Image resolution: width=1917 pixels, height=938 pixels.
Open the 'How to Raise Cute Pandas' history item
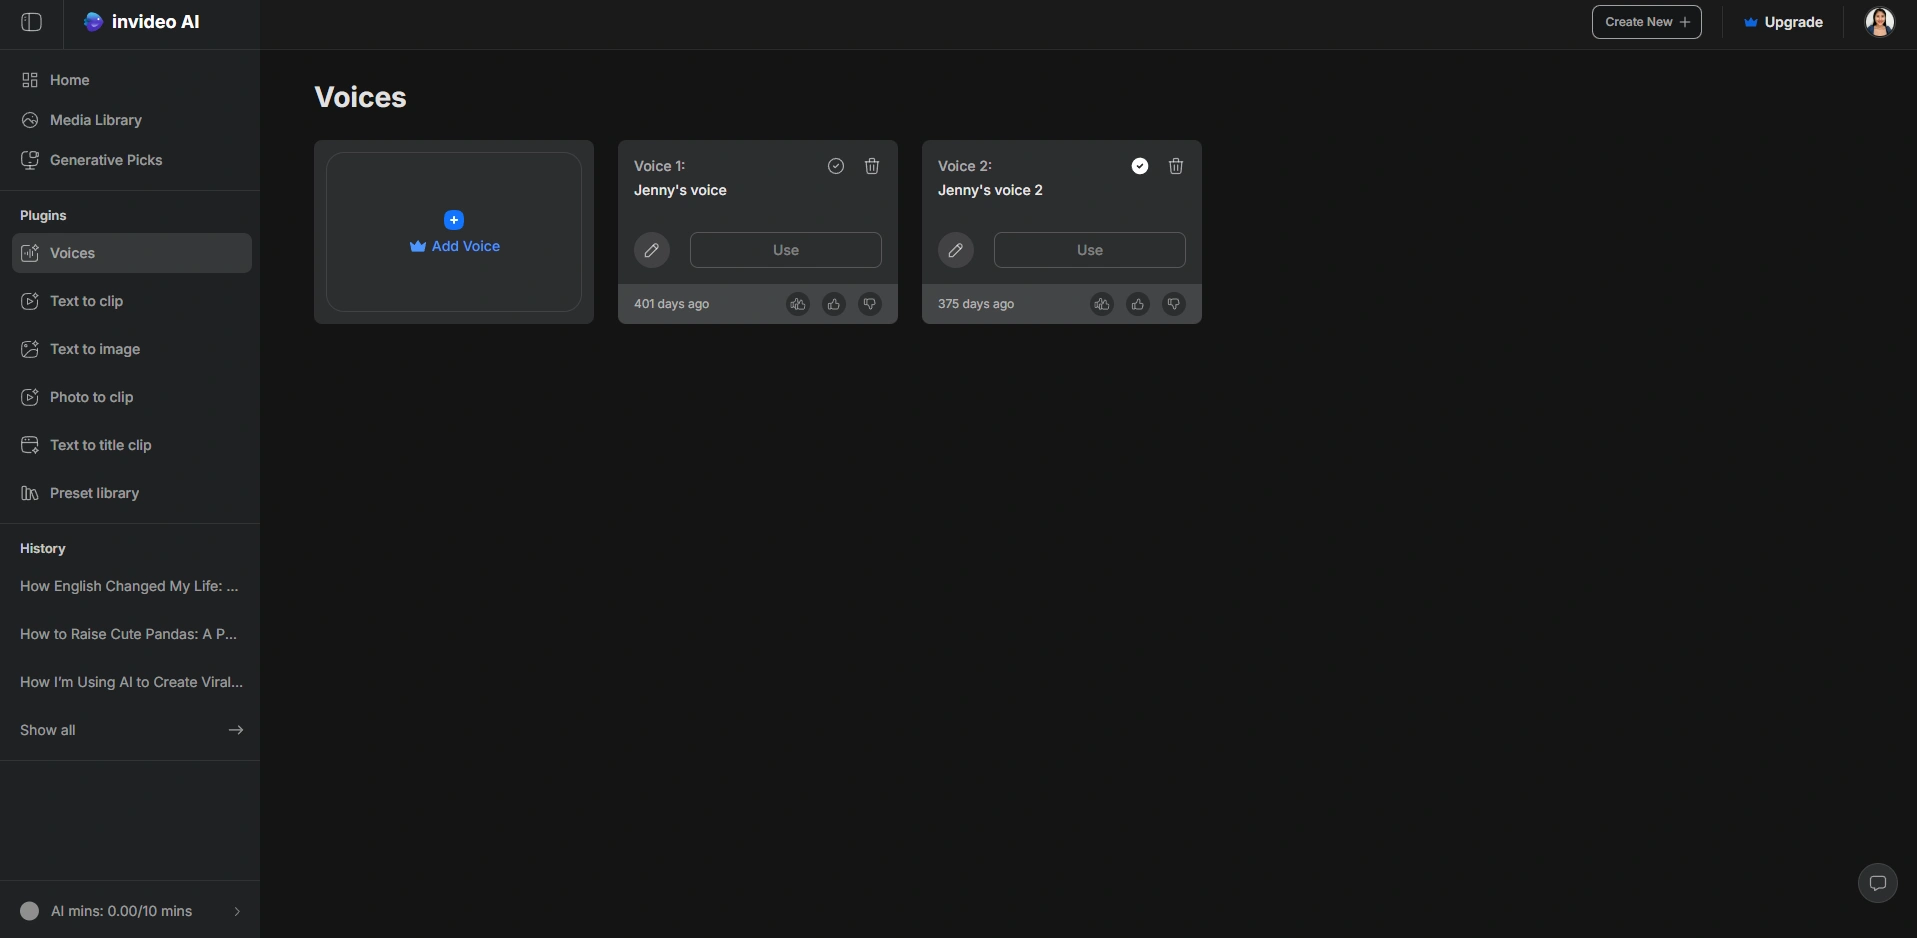click(130, 634)
